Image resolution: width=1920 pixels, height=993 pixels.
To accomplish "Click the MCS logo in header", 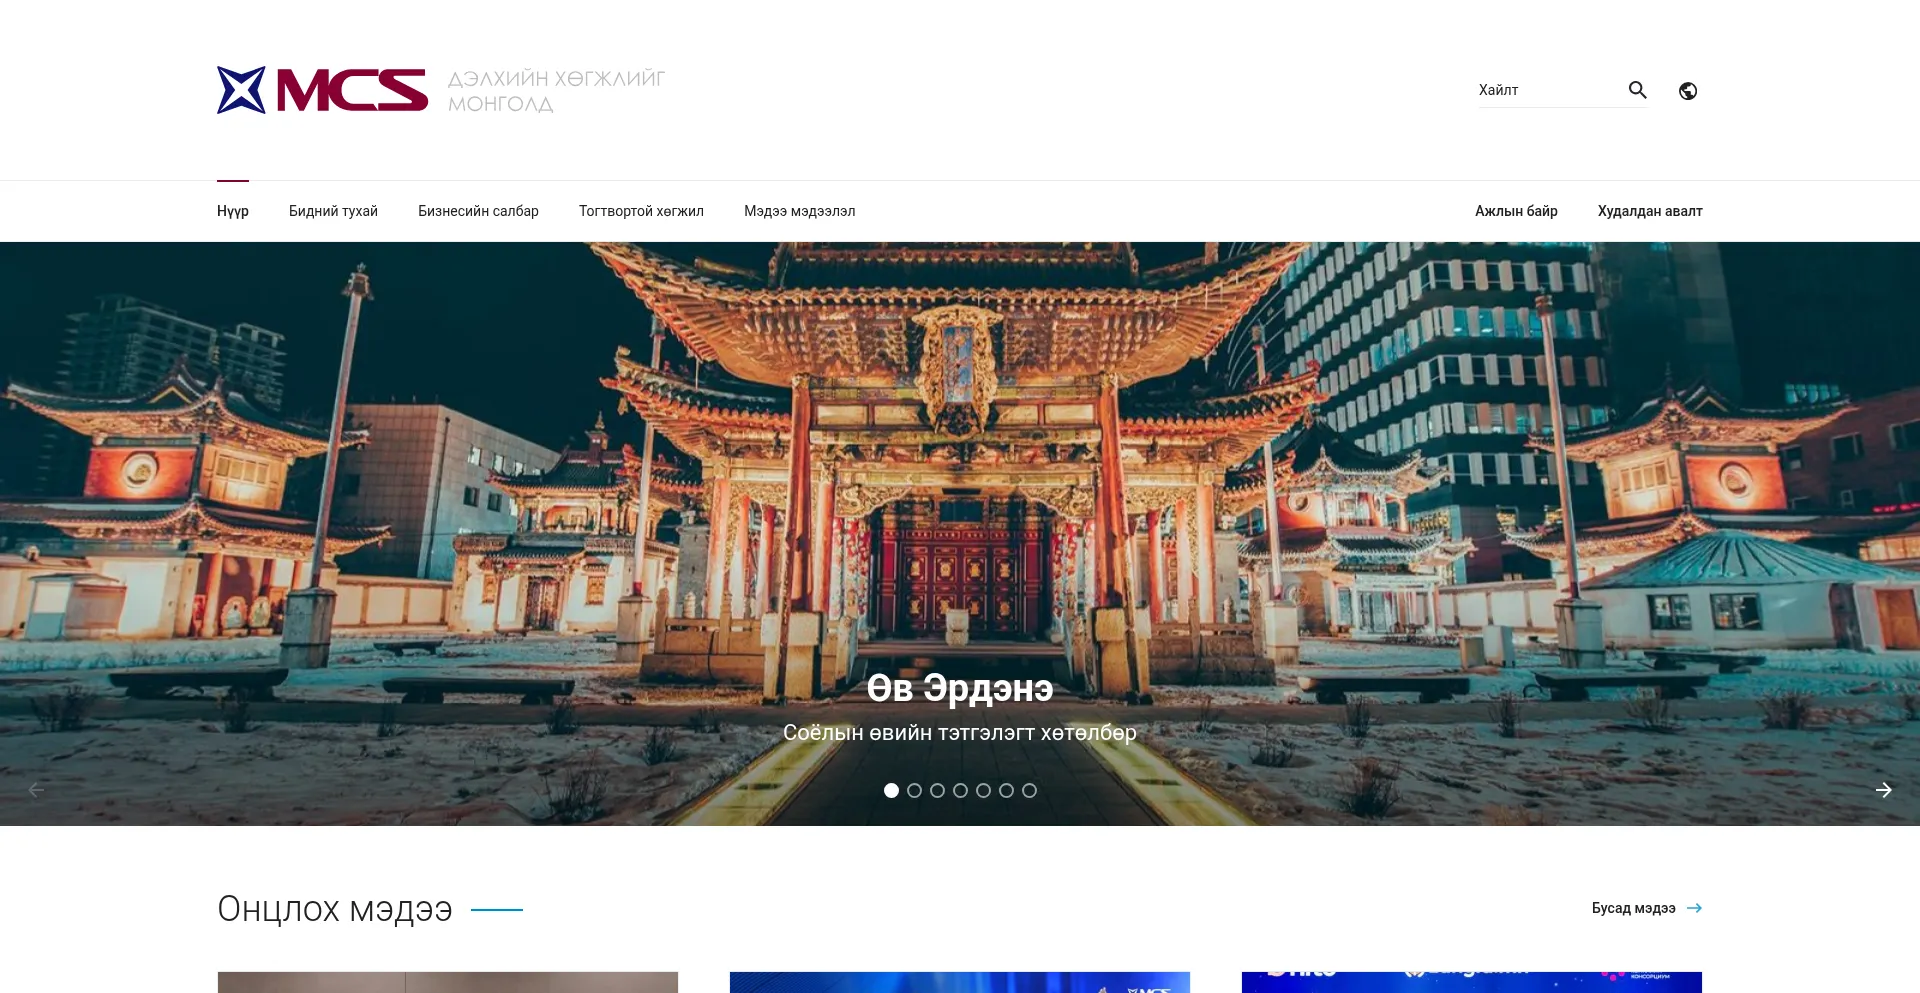I will [322, 90].
